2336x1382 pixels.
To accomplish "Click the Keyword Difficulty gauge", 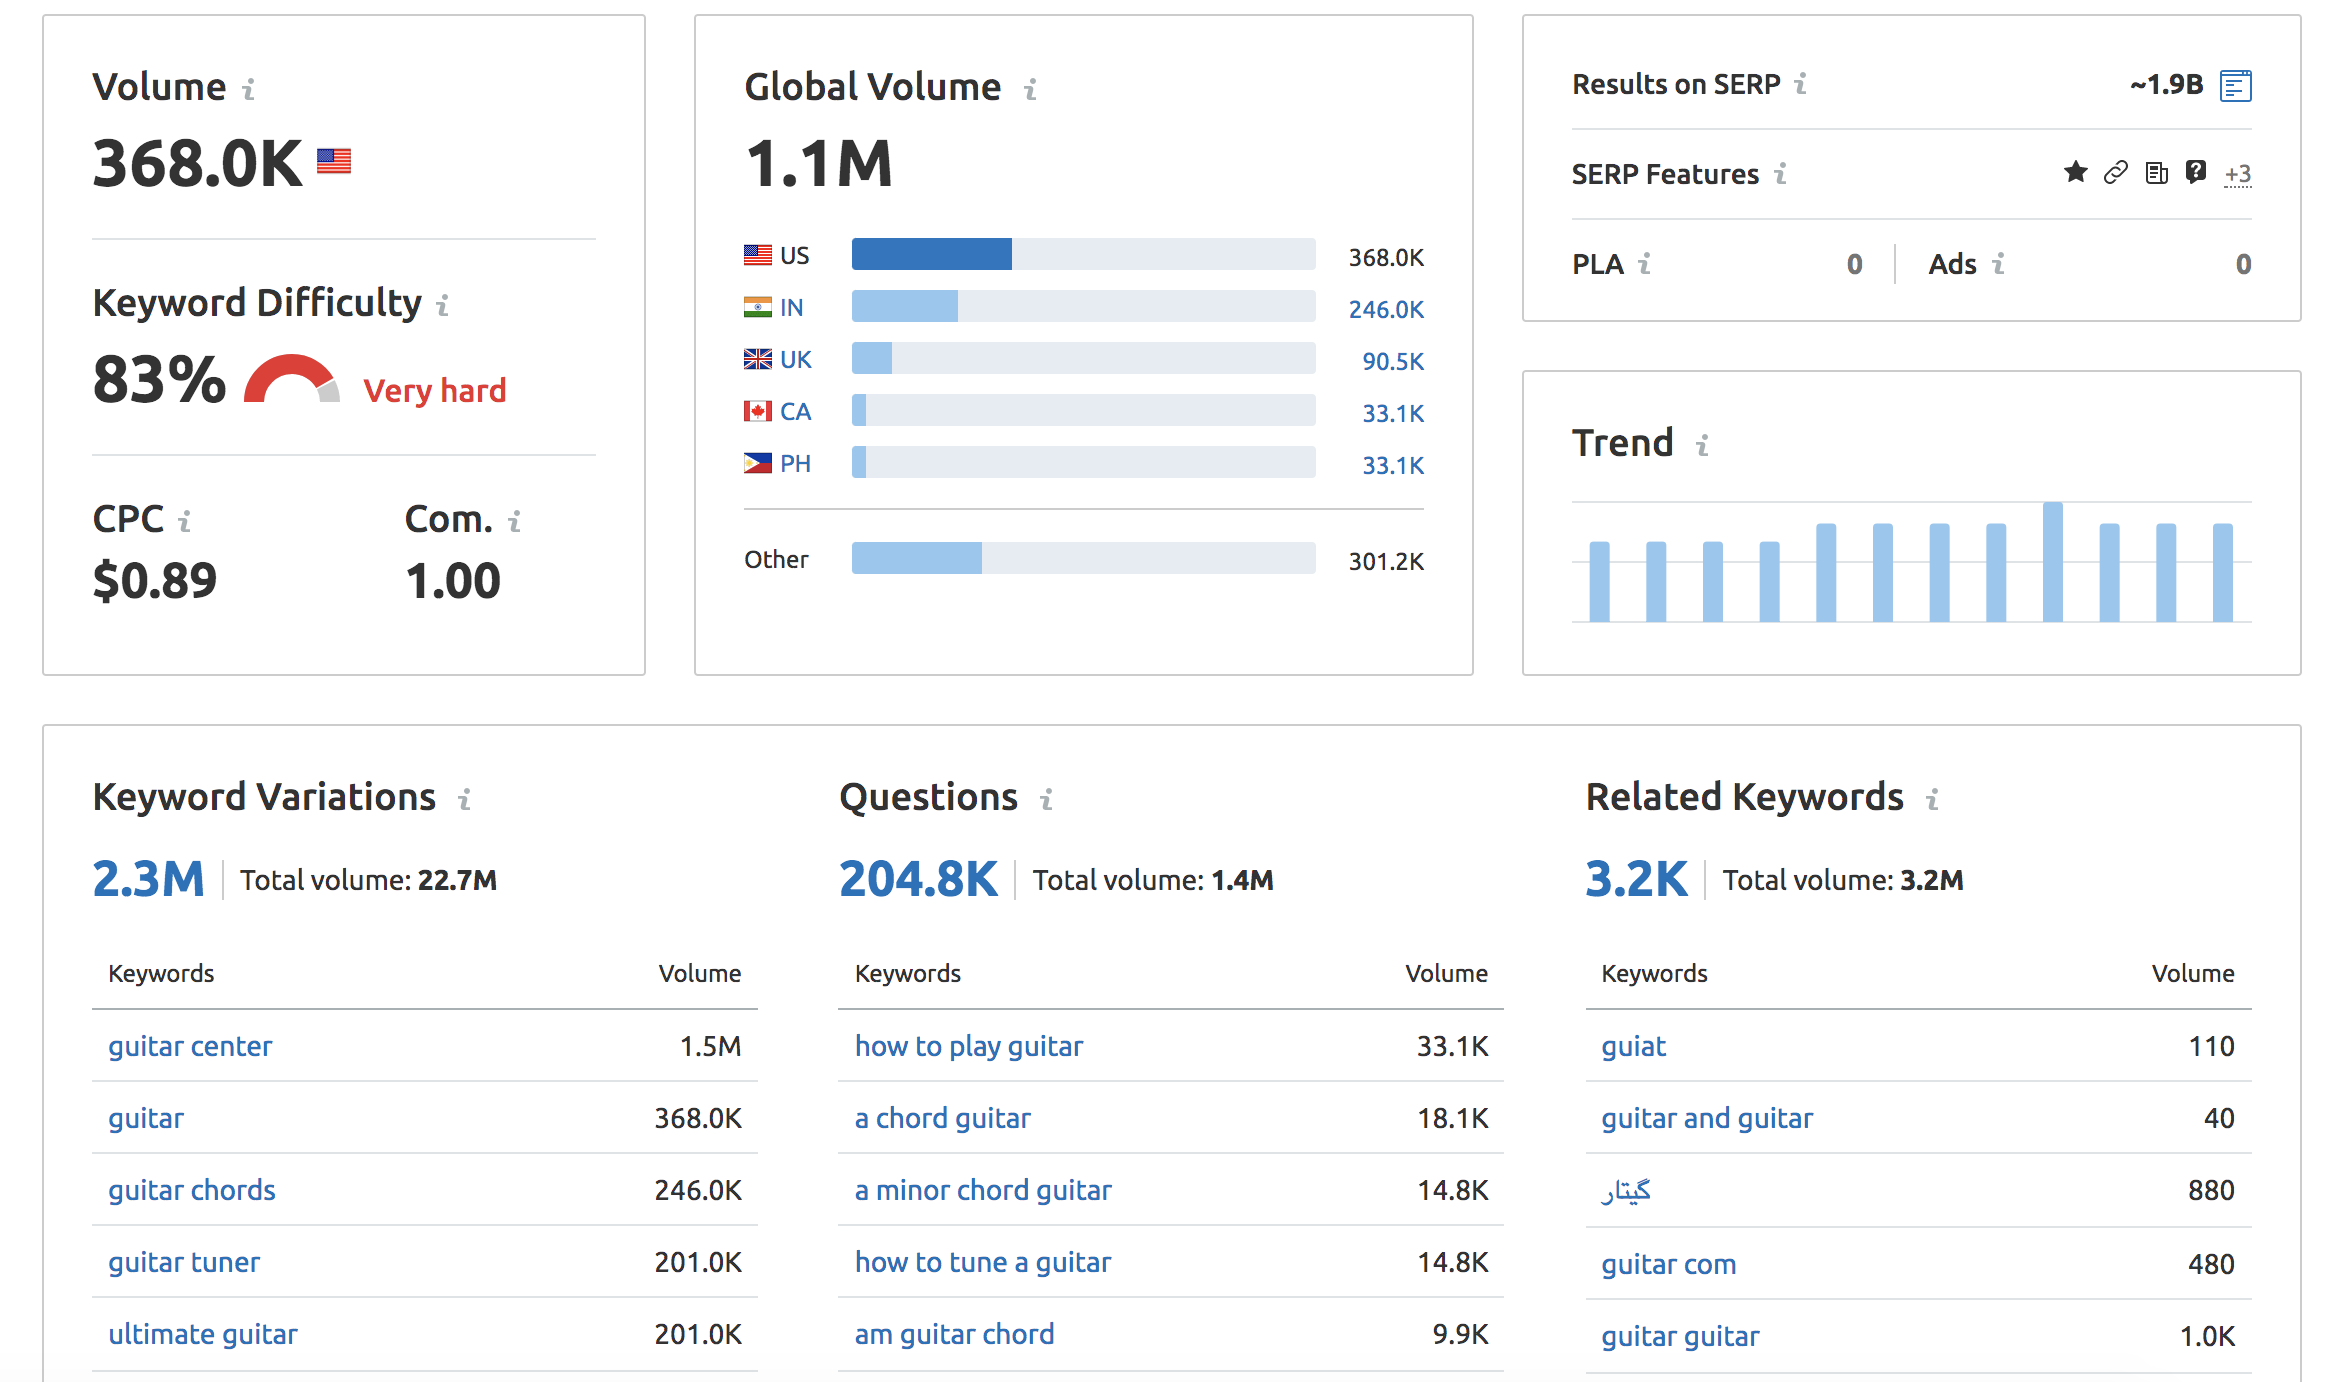I will 292,380.
